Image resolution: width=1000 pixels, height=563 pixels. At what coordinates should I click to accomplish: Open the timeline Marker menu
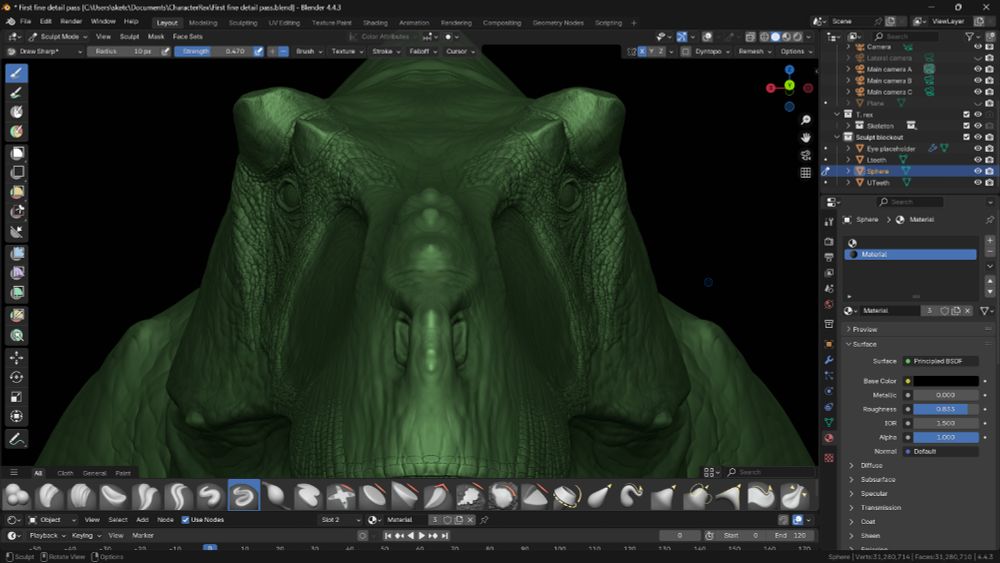(143, 536)
